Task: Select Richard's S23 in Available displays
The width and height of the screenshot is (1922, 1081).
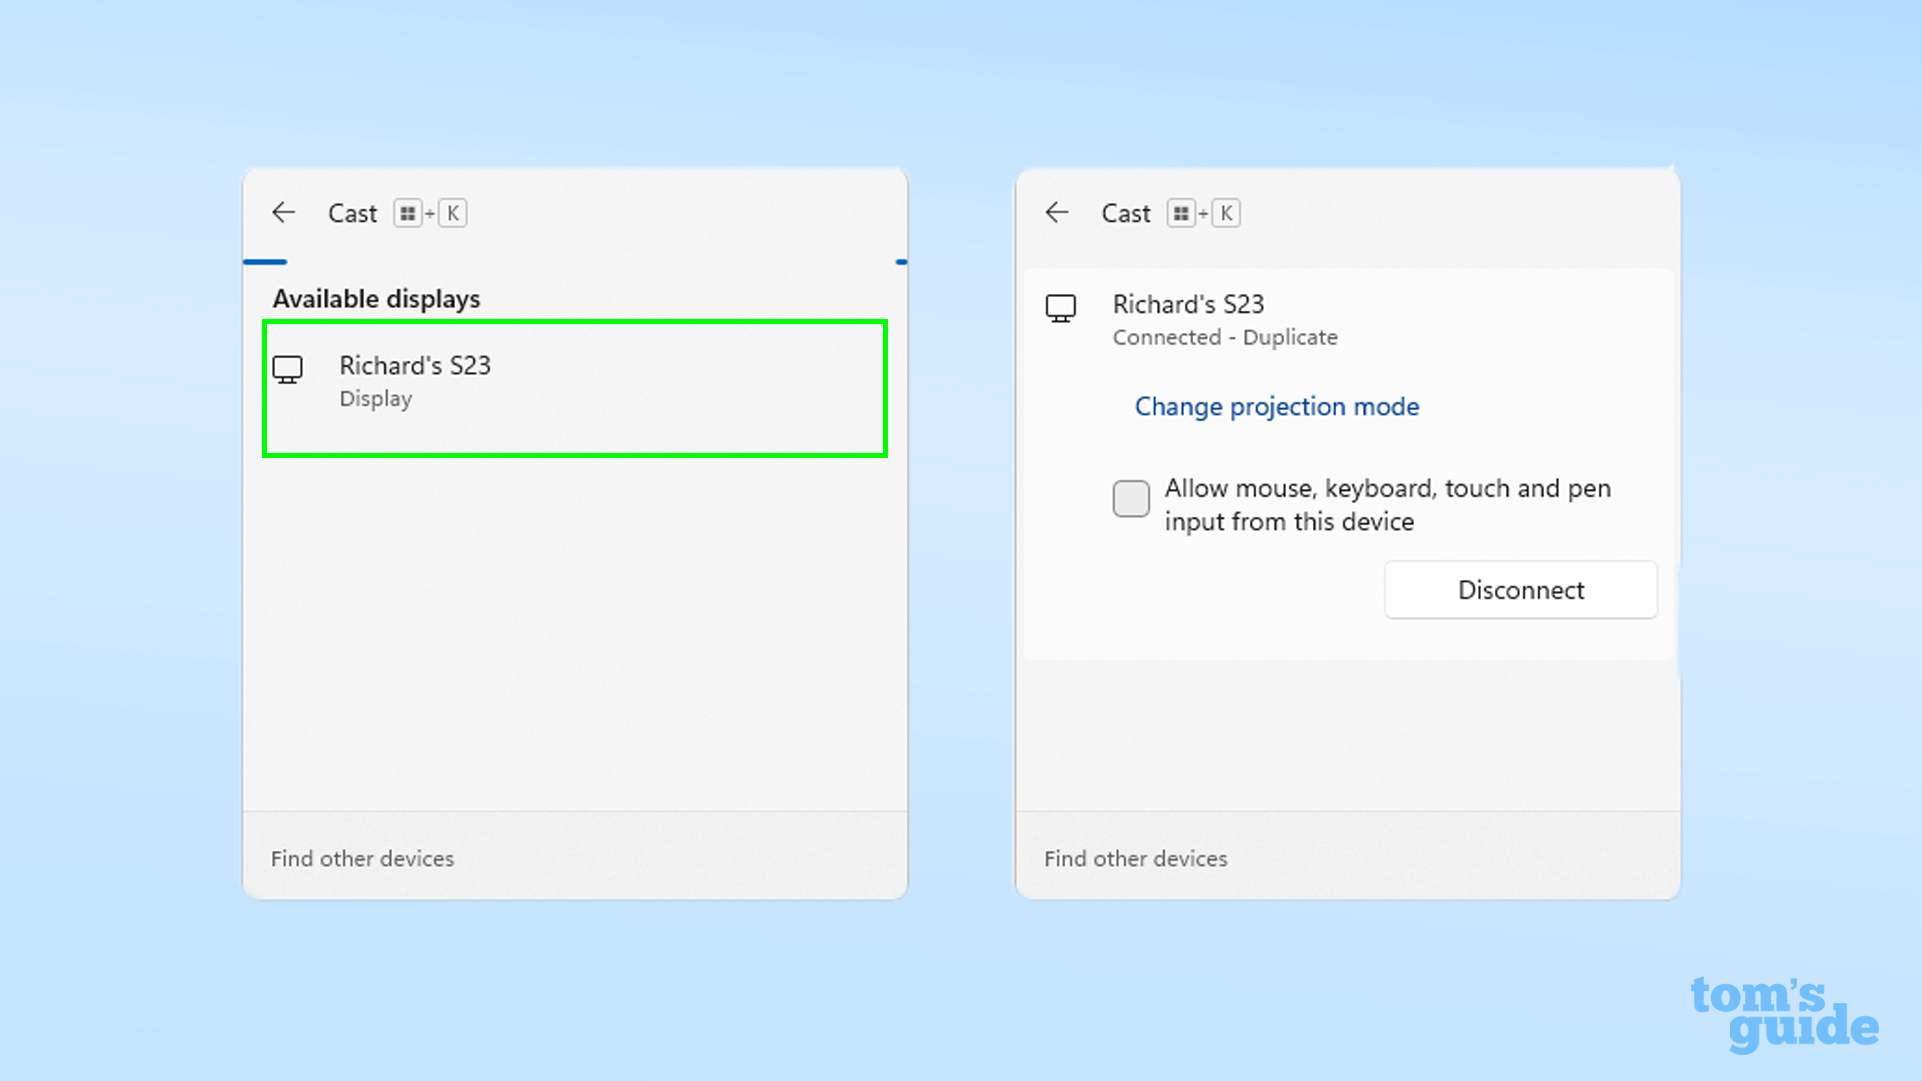Action: click(x=575, y=388)
